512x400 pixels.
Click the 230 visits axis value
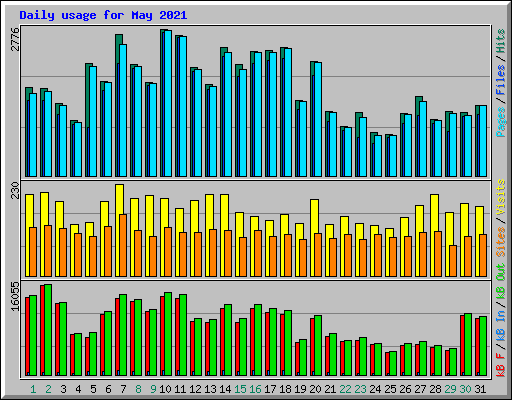(15, 190)
